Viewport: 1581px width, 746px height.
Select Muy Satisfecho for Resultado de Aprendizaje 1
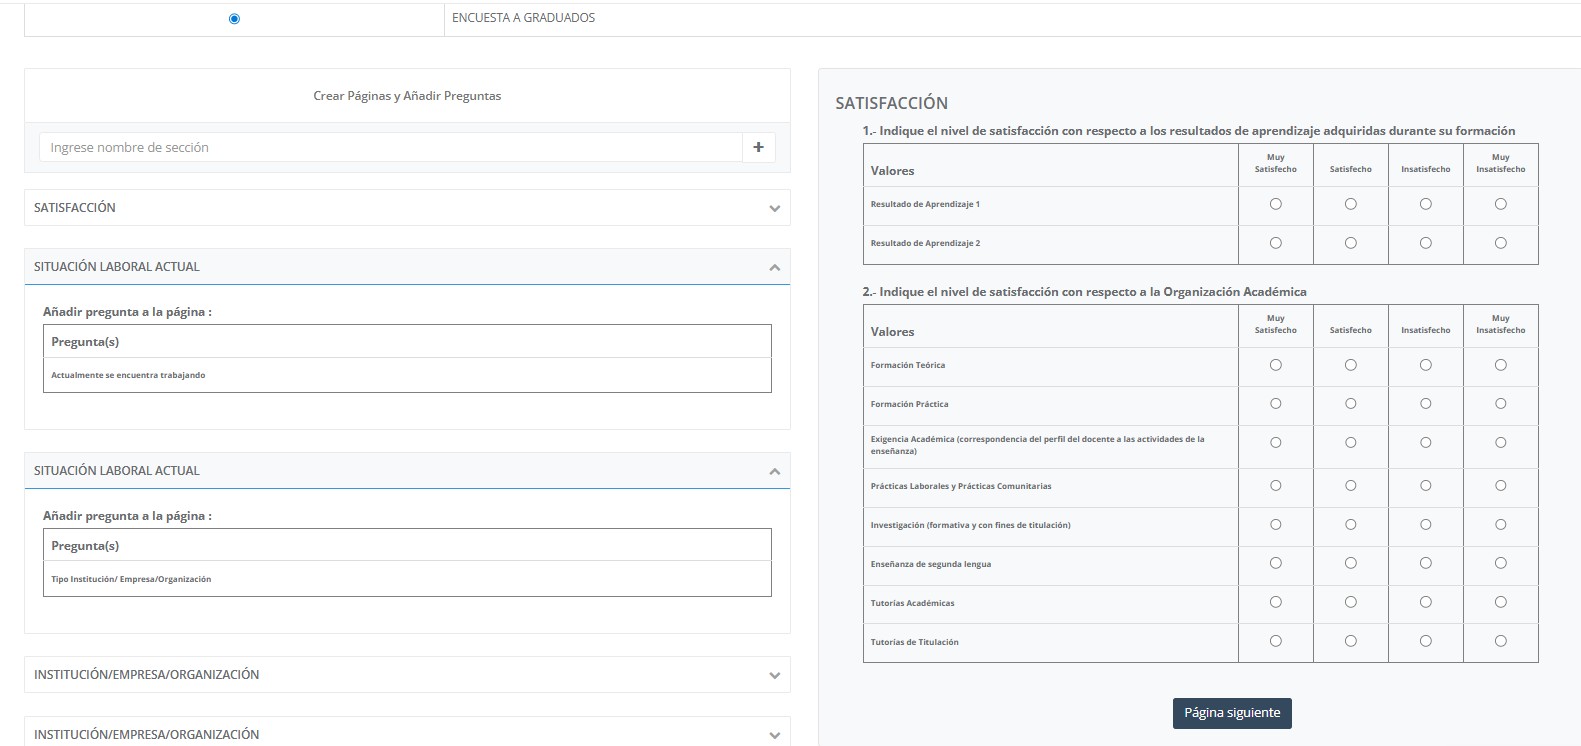[x=1275, y=204]
